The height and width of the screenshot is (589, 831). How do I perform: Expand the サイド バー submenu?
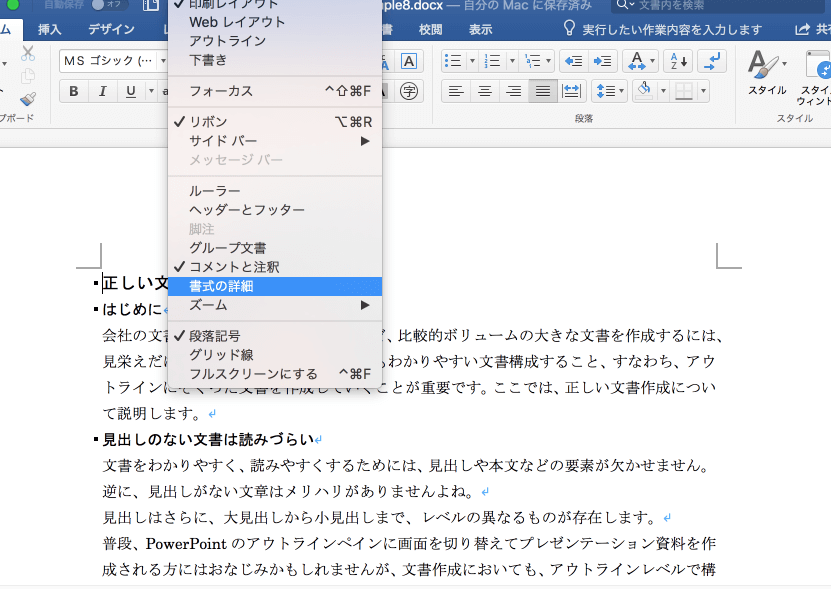[x=275, y=141]
